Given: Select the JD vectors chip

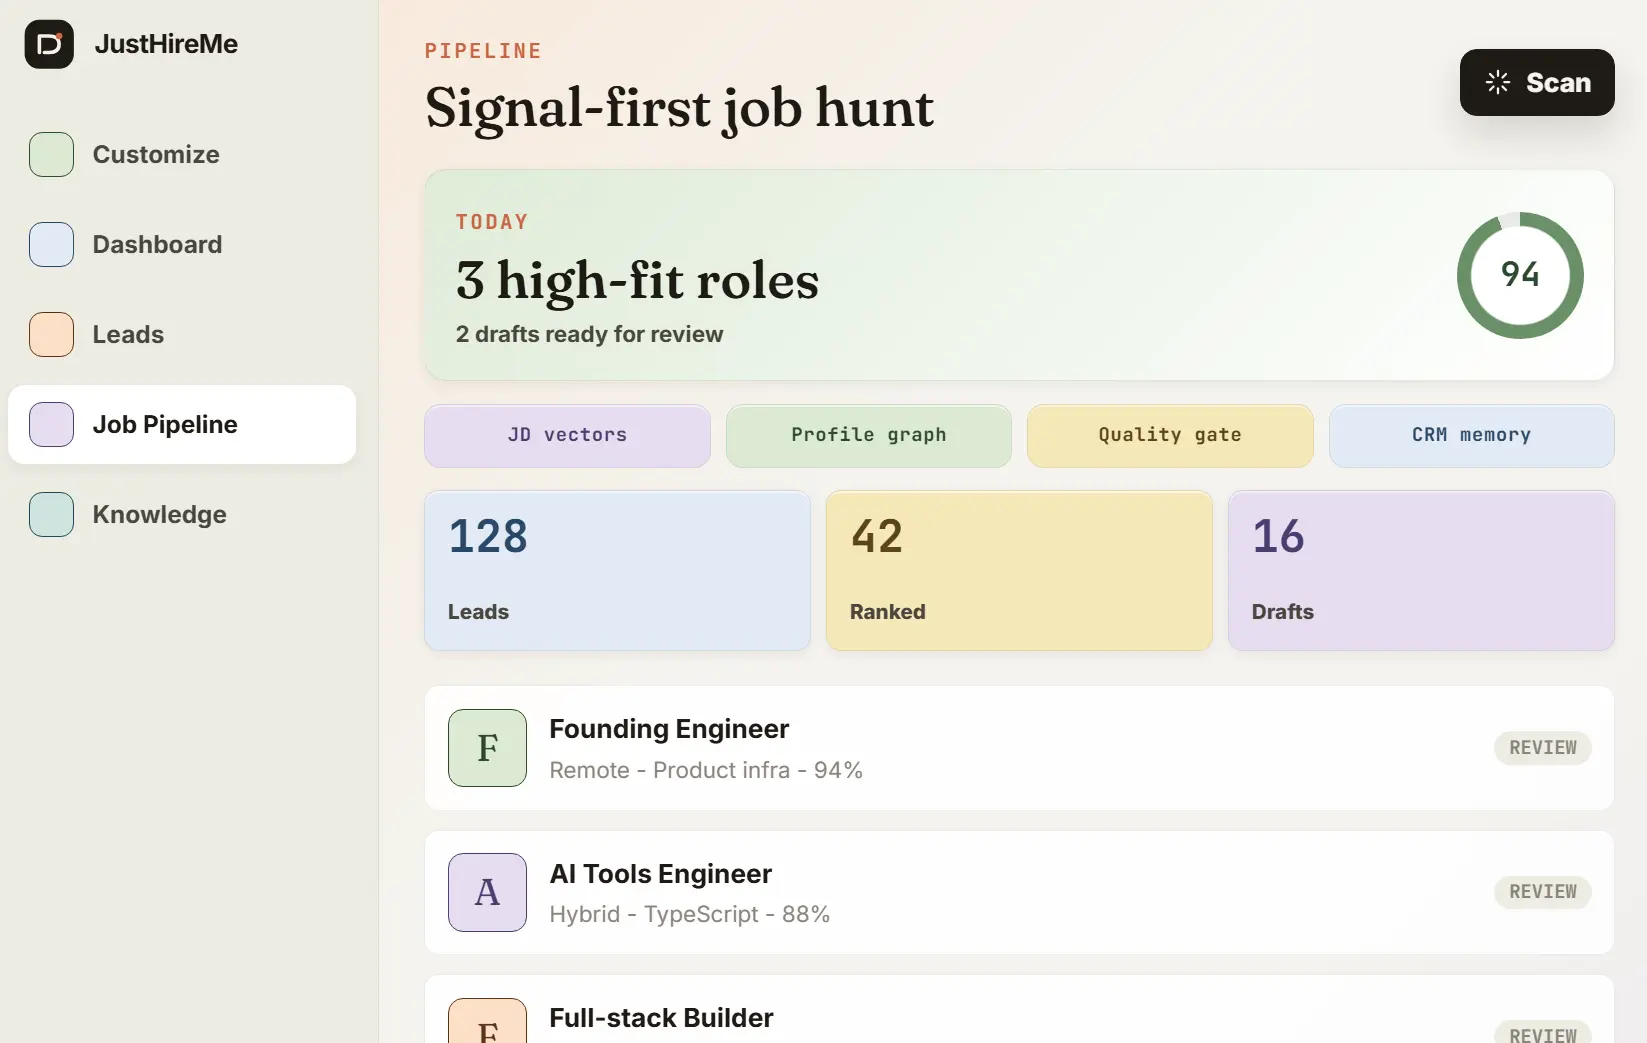Looking at the screenshot, I should pyautogui.click(x=567, y=435).
